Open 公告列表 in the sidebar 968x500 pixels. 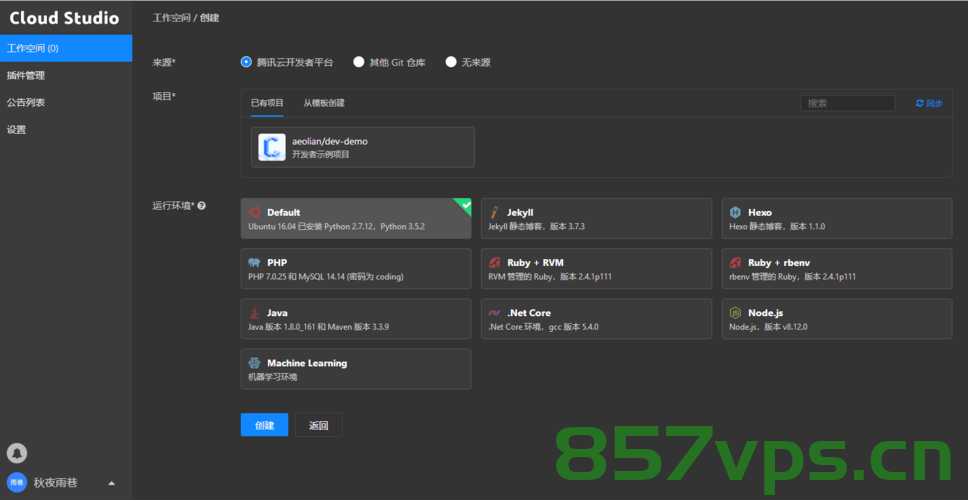coord(66,102)
